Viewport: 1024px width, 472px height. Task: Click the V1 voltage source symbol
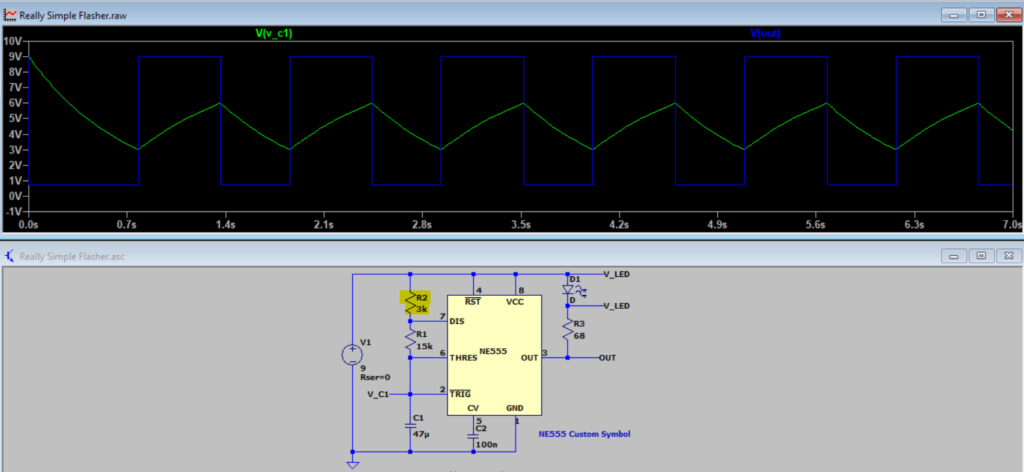[352, 355]
